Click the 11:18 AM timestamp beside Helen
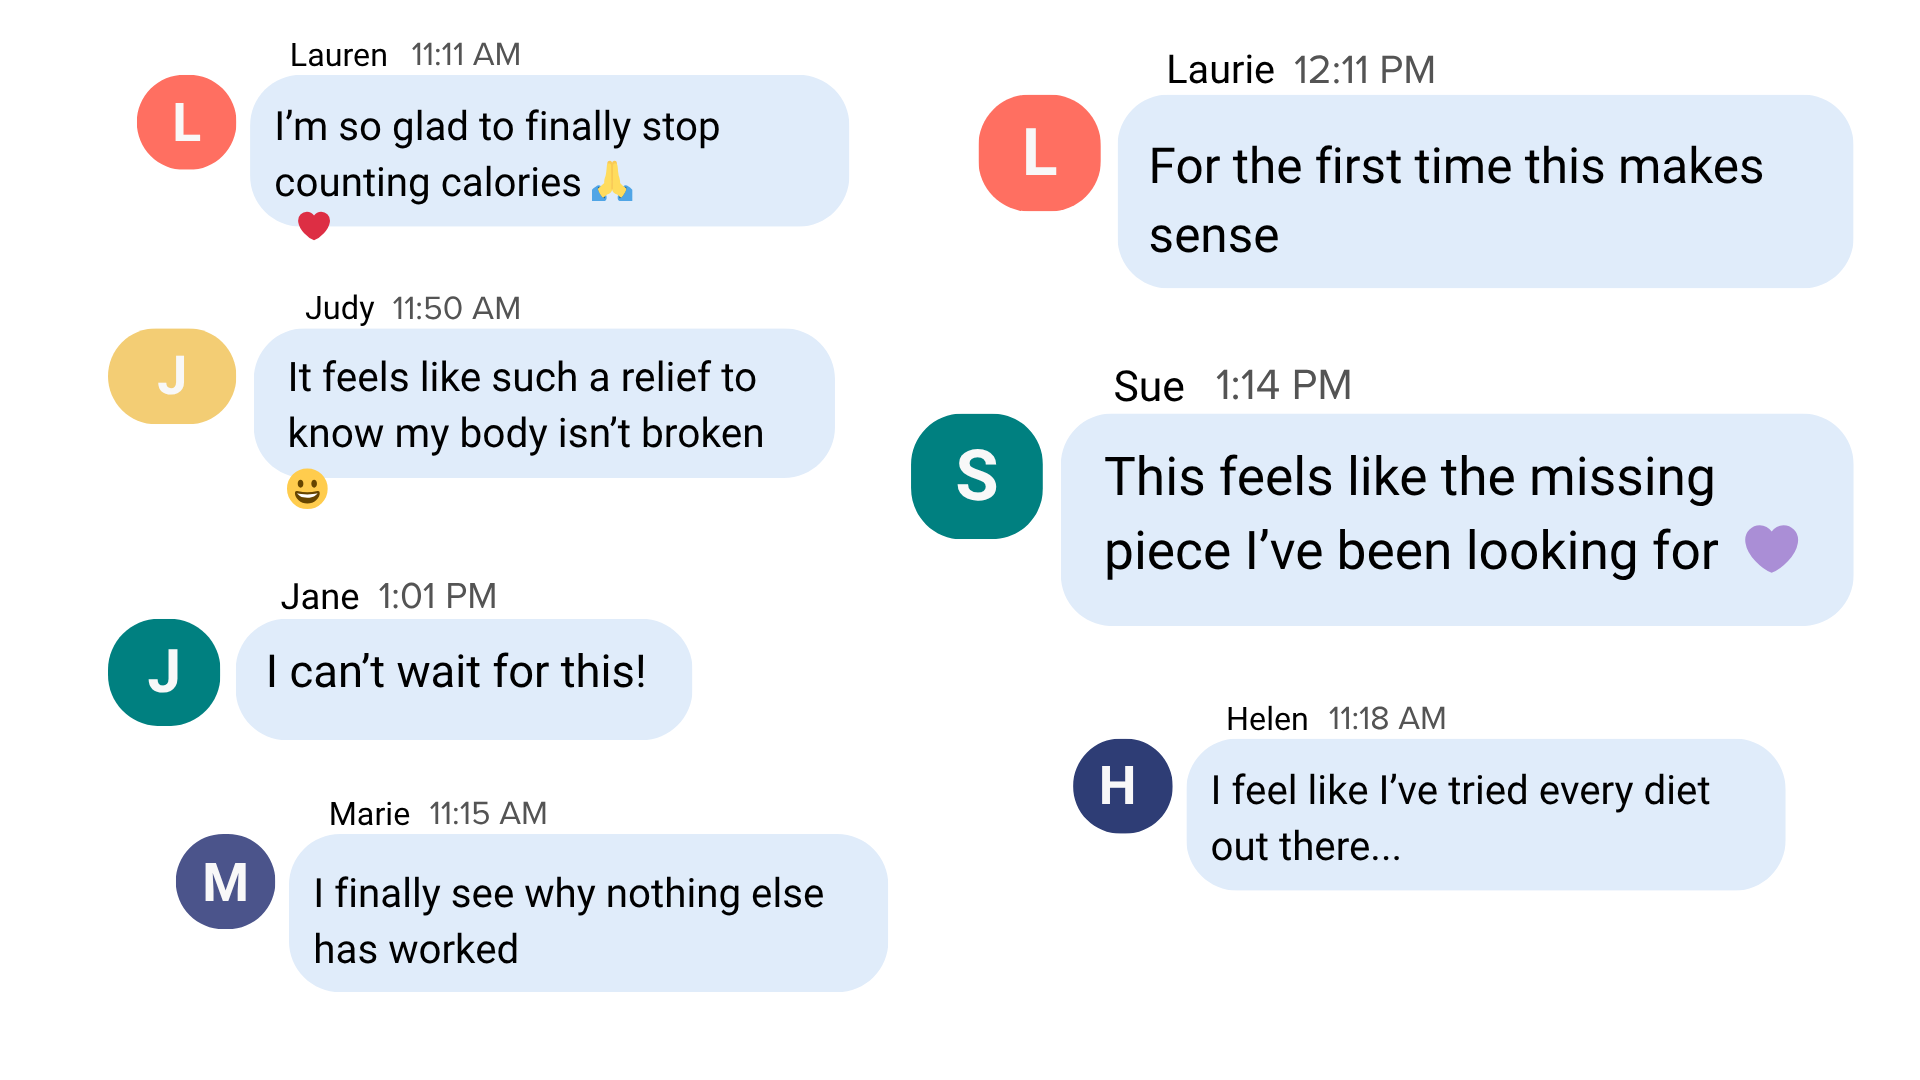 point(1386,718)
